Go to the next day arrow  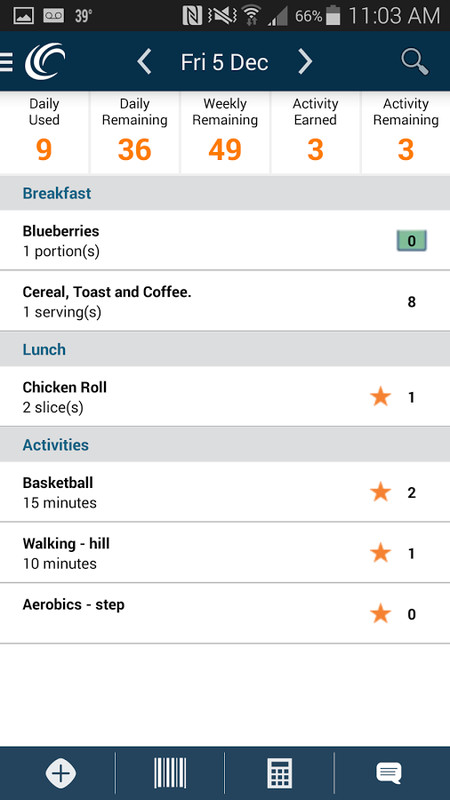point(305,62)
